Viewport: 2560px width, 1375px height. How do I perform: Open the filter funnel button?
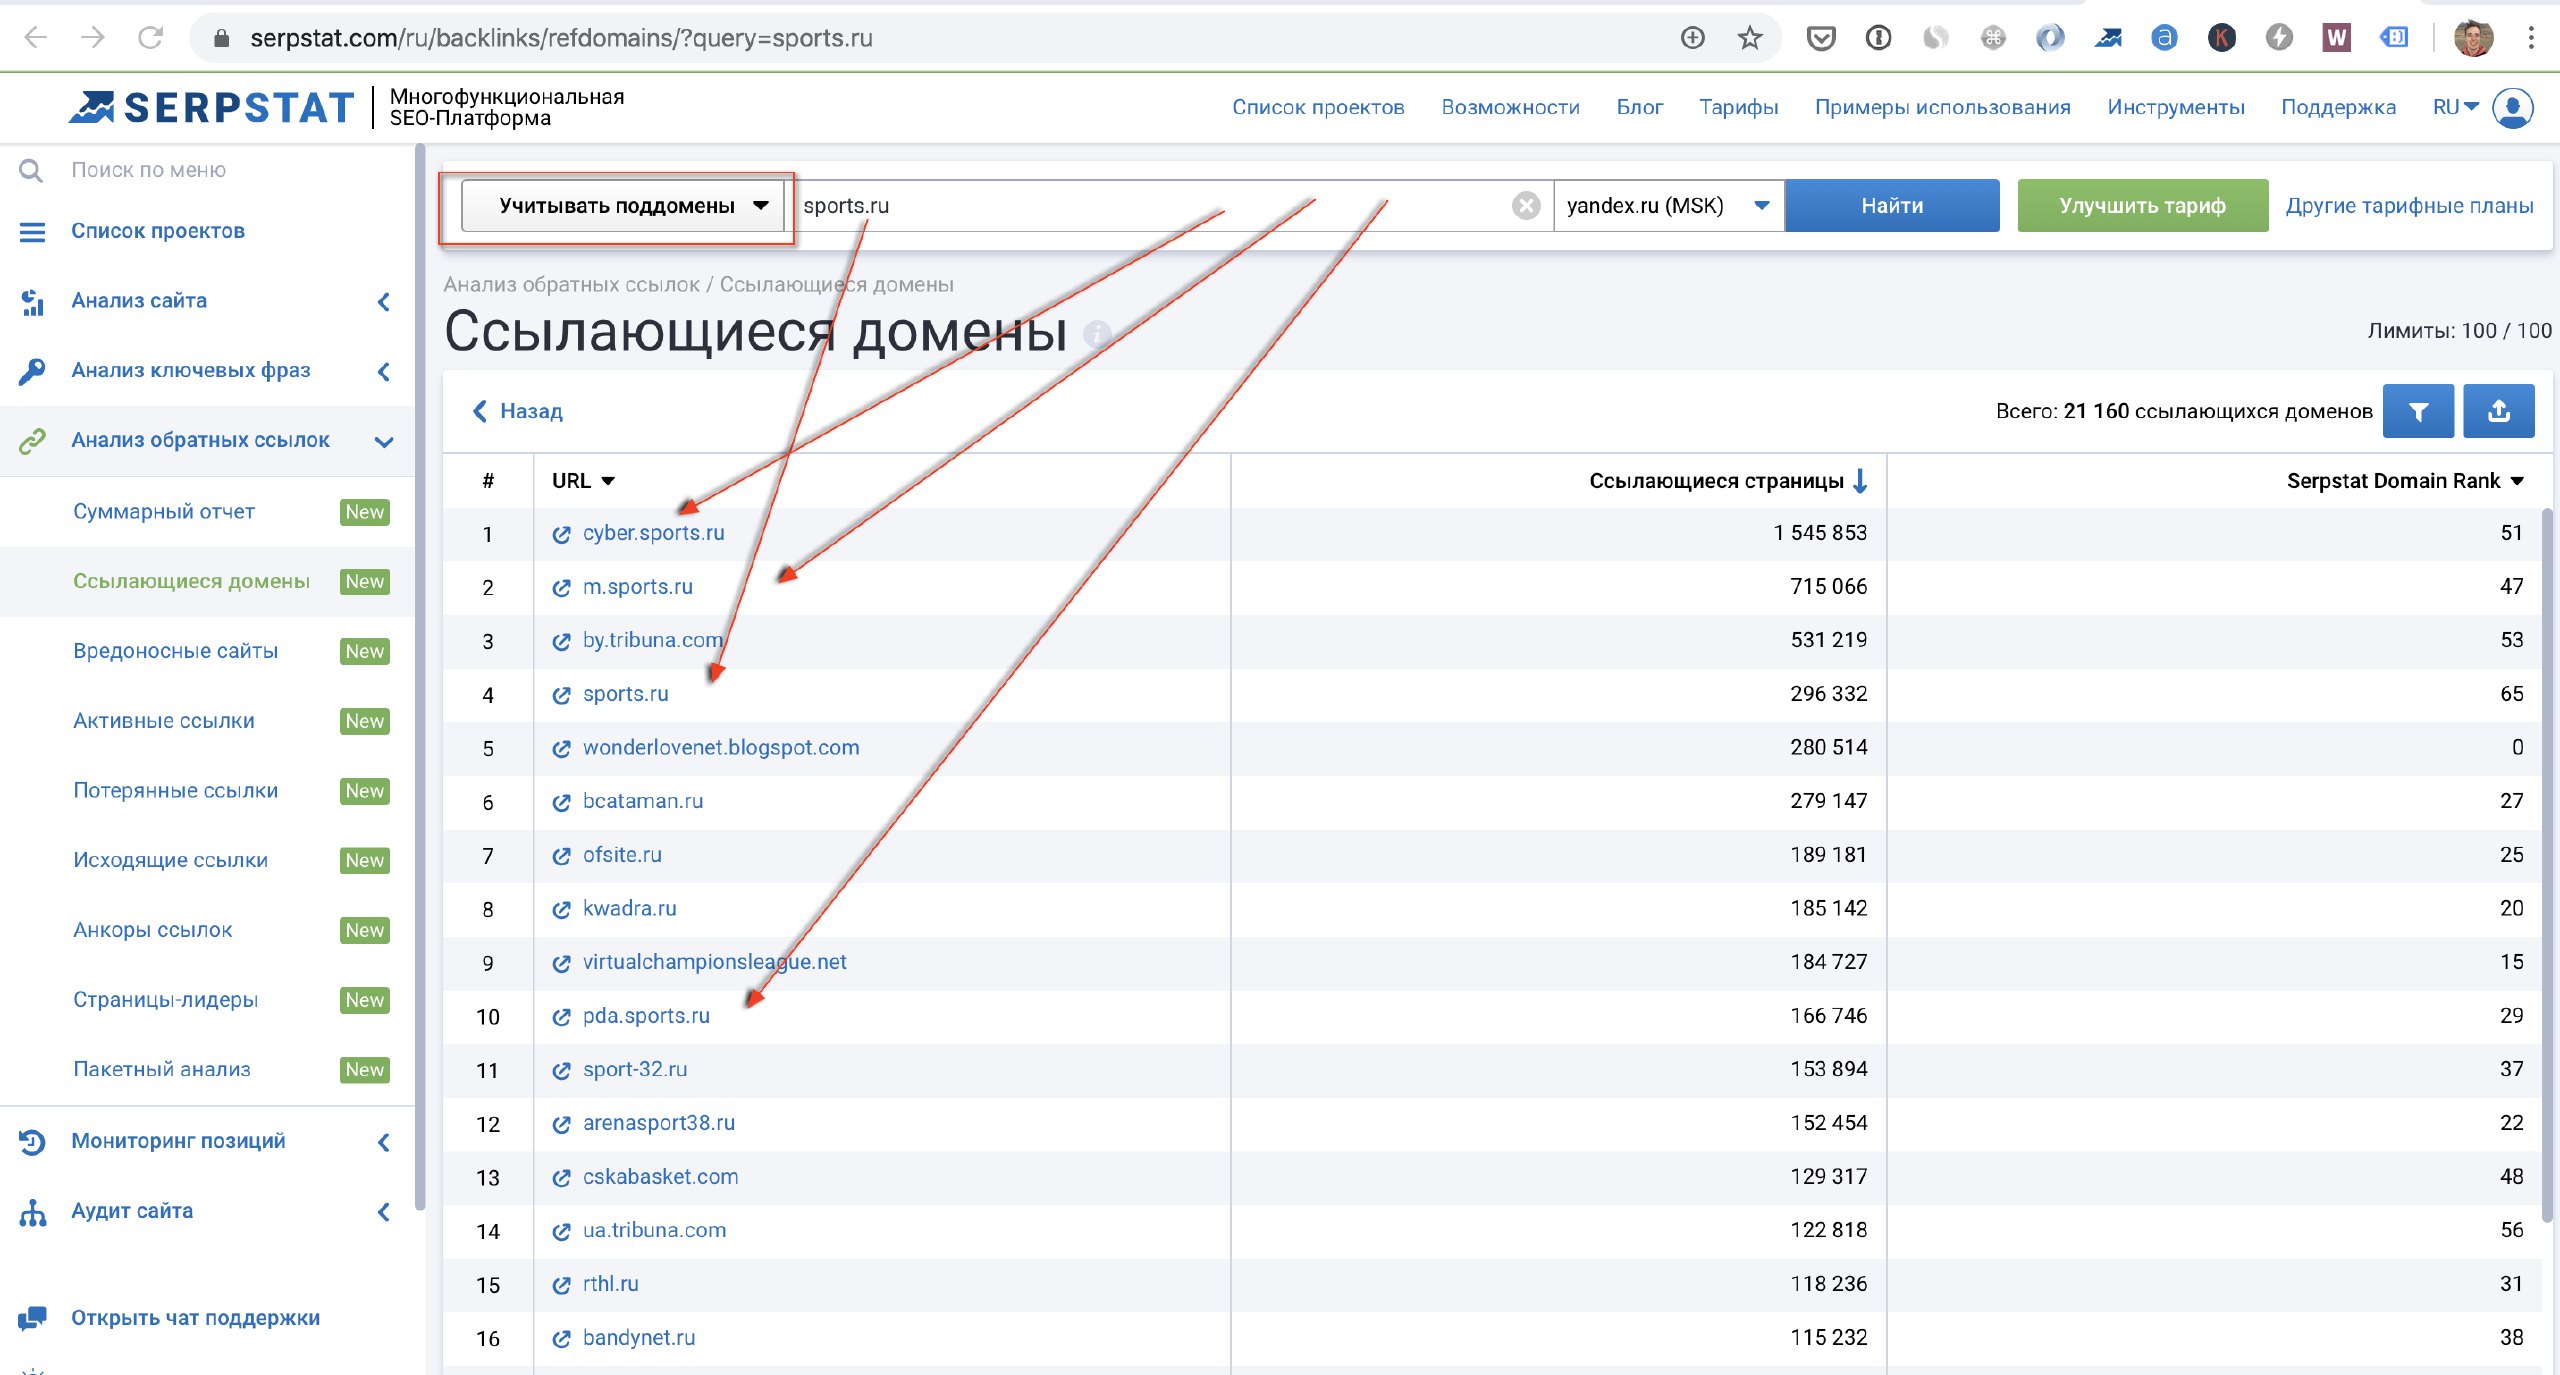(2418, 411)
